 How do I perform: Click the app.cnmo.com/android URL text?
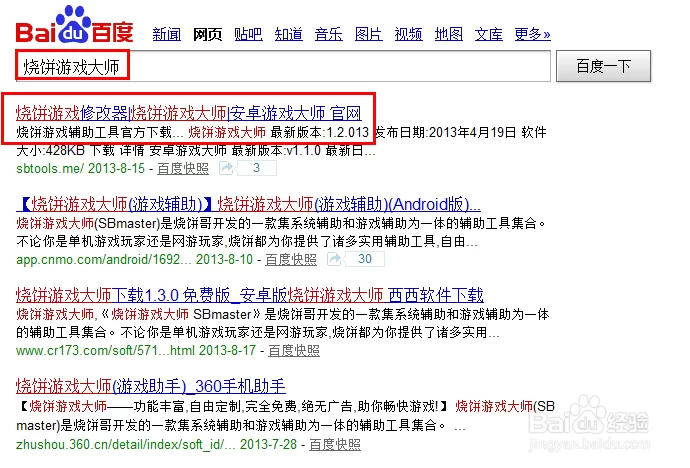click(x=104, y=260)
